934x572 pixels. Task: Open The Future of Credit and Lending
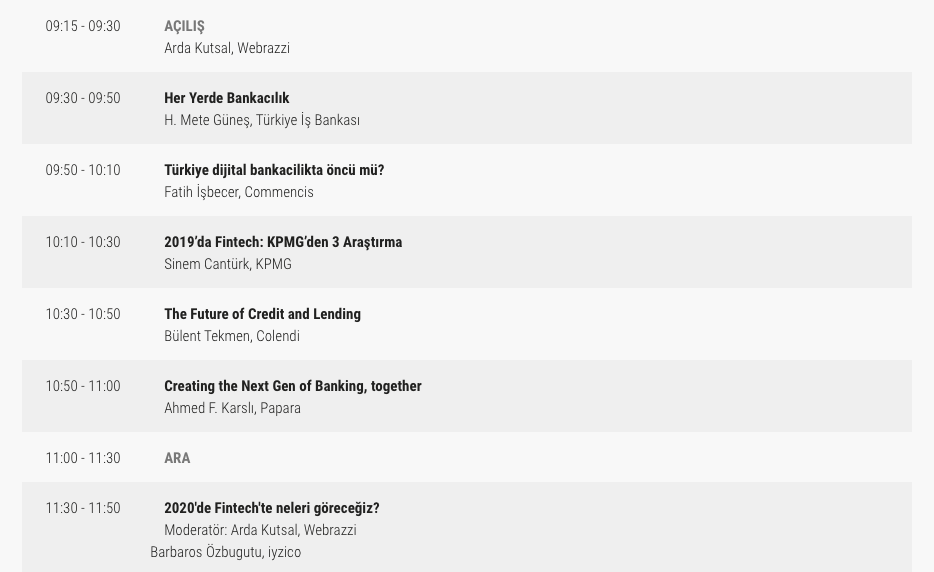[x=262, y=314]
